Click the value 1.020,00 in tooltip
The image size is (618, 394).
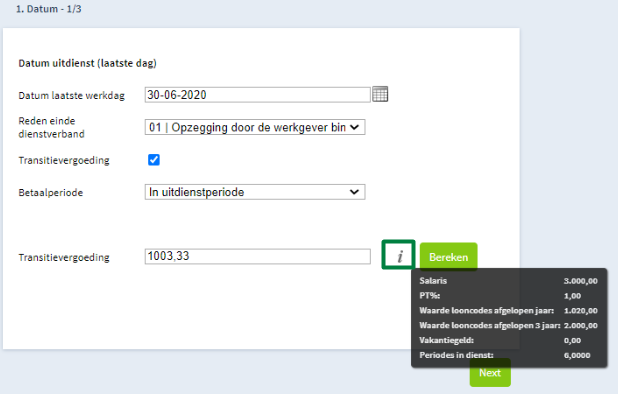pos(581,310)
